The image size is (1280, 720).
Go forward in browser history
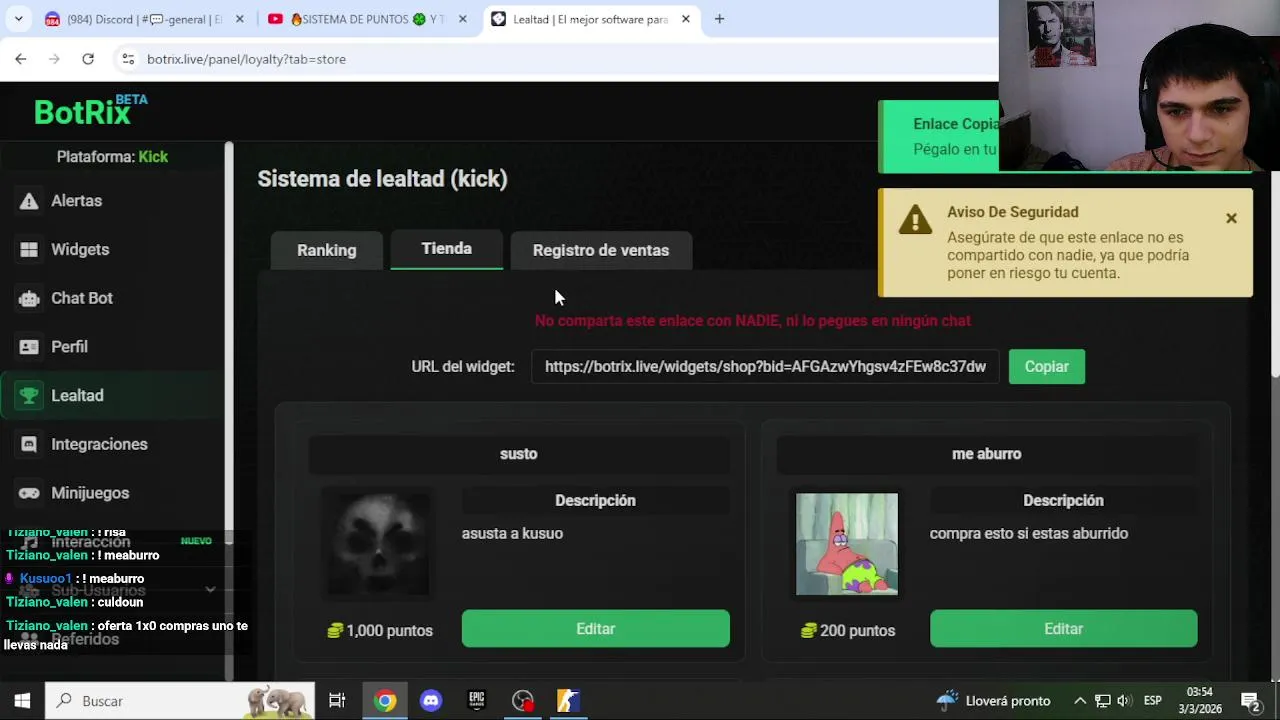tap(54, 59)
